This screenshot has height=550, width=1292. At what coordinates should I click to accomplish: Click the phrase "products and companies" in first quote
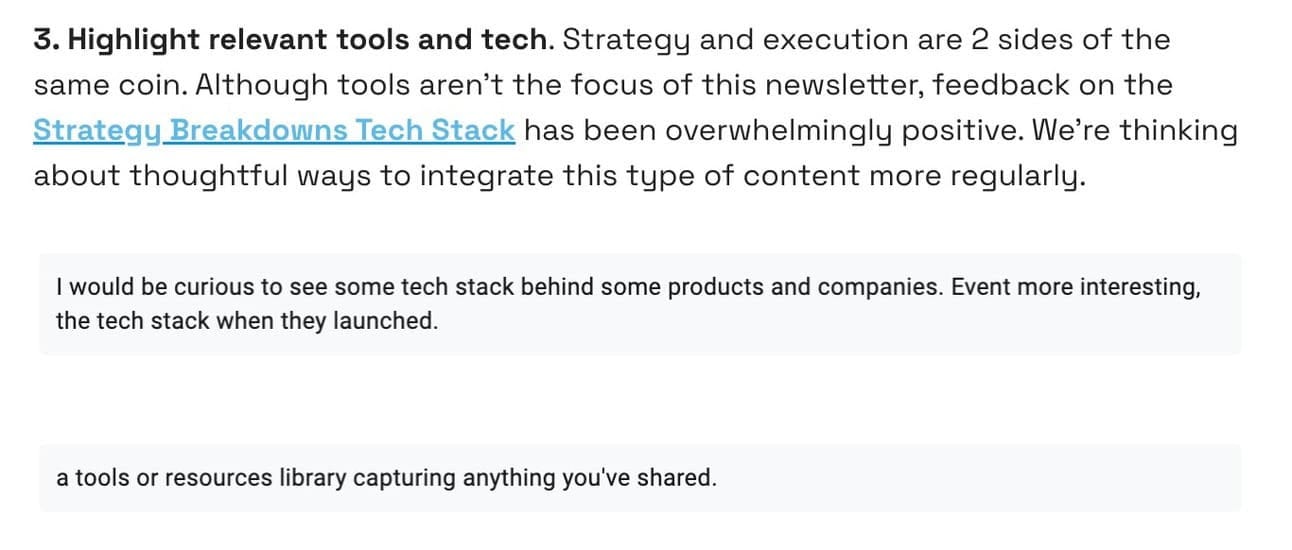(804, 288)
